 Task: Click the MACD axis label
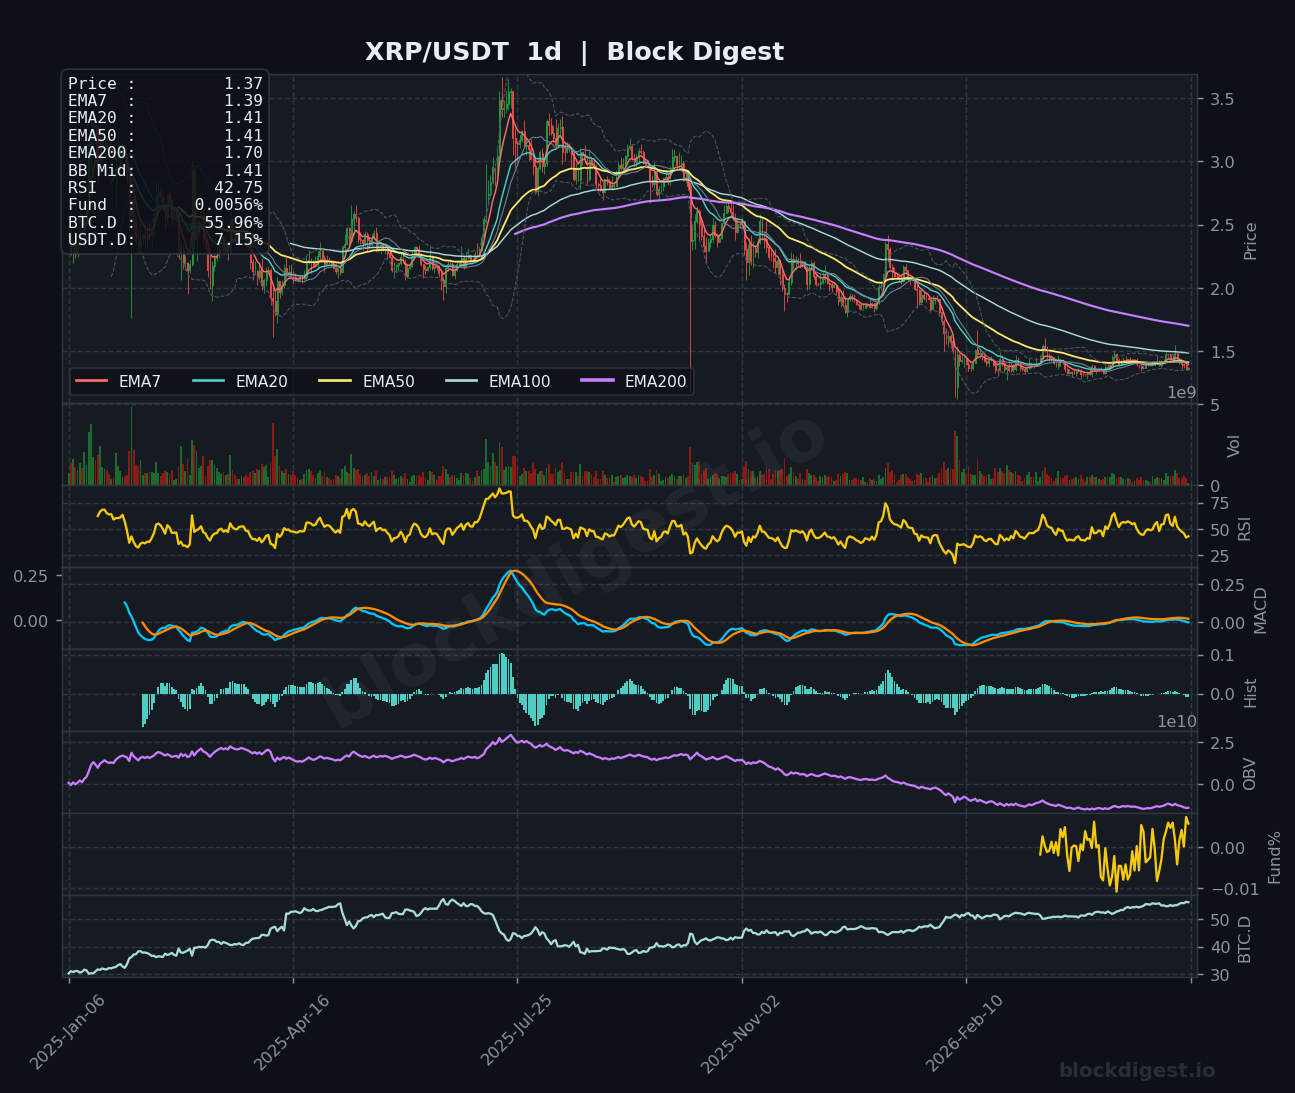1260,610
